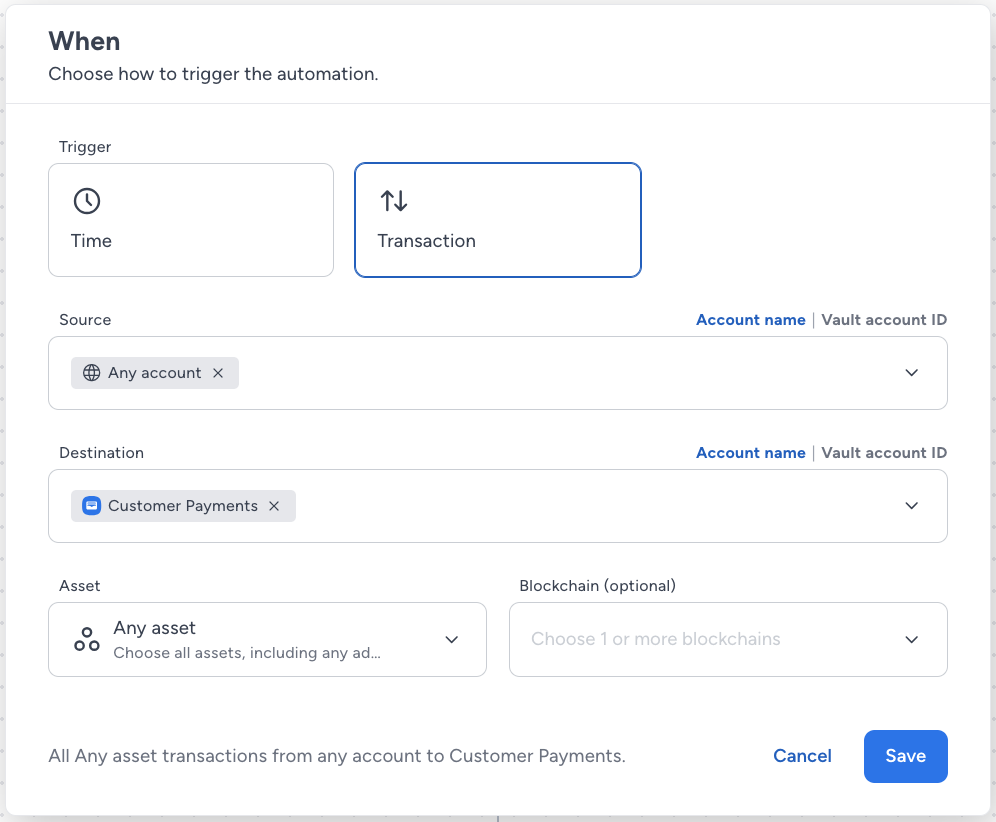This screenshot has height=822, width=996.
Task: Switch Source to Vault account ID view
Action: tap(884, 320)
